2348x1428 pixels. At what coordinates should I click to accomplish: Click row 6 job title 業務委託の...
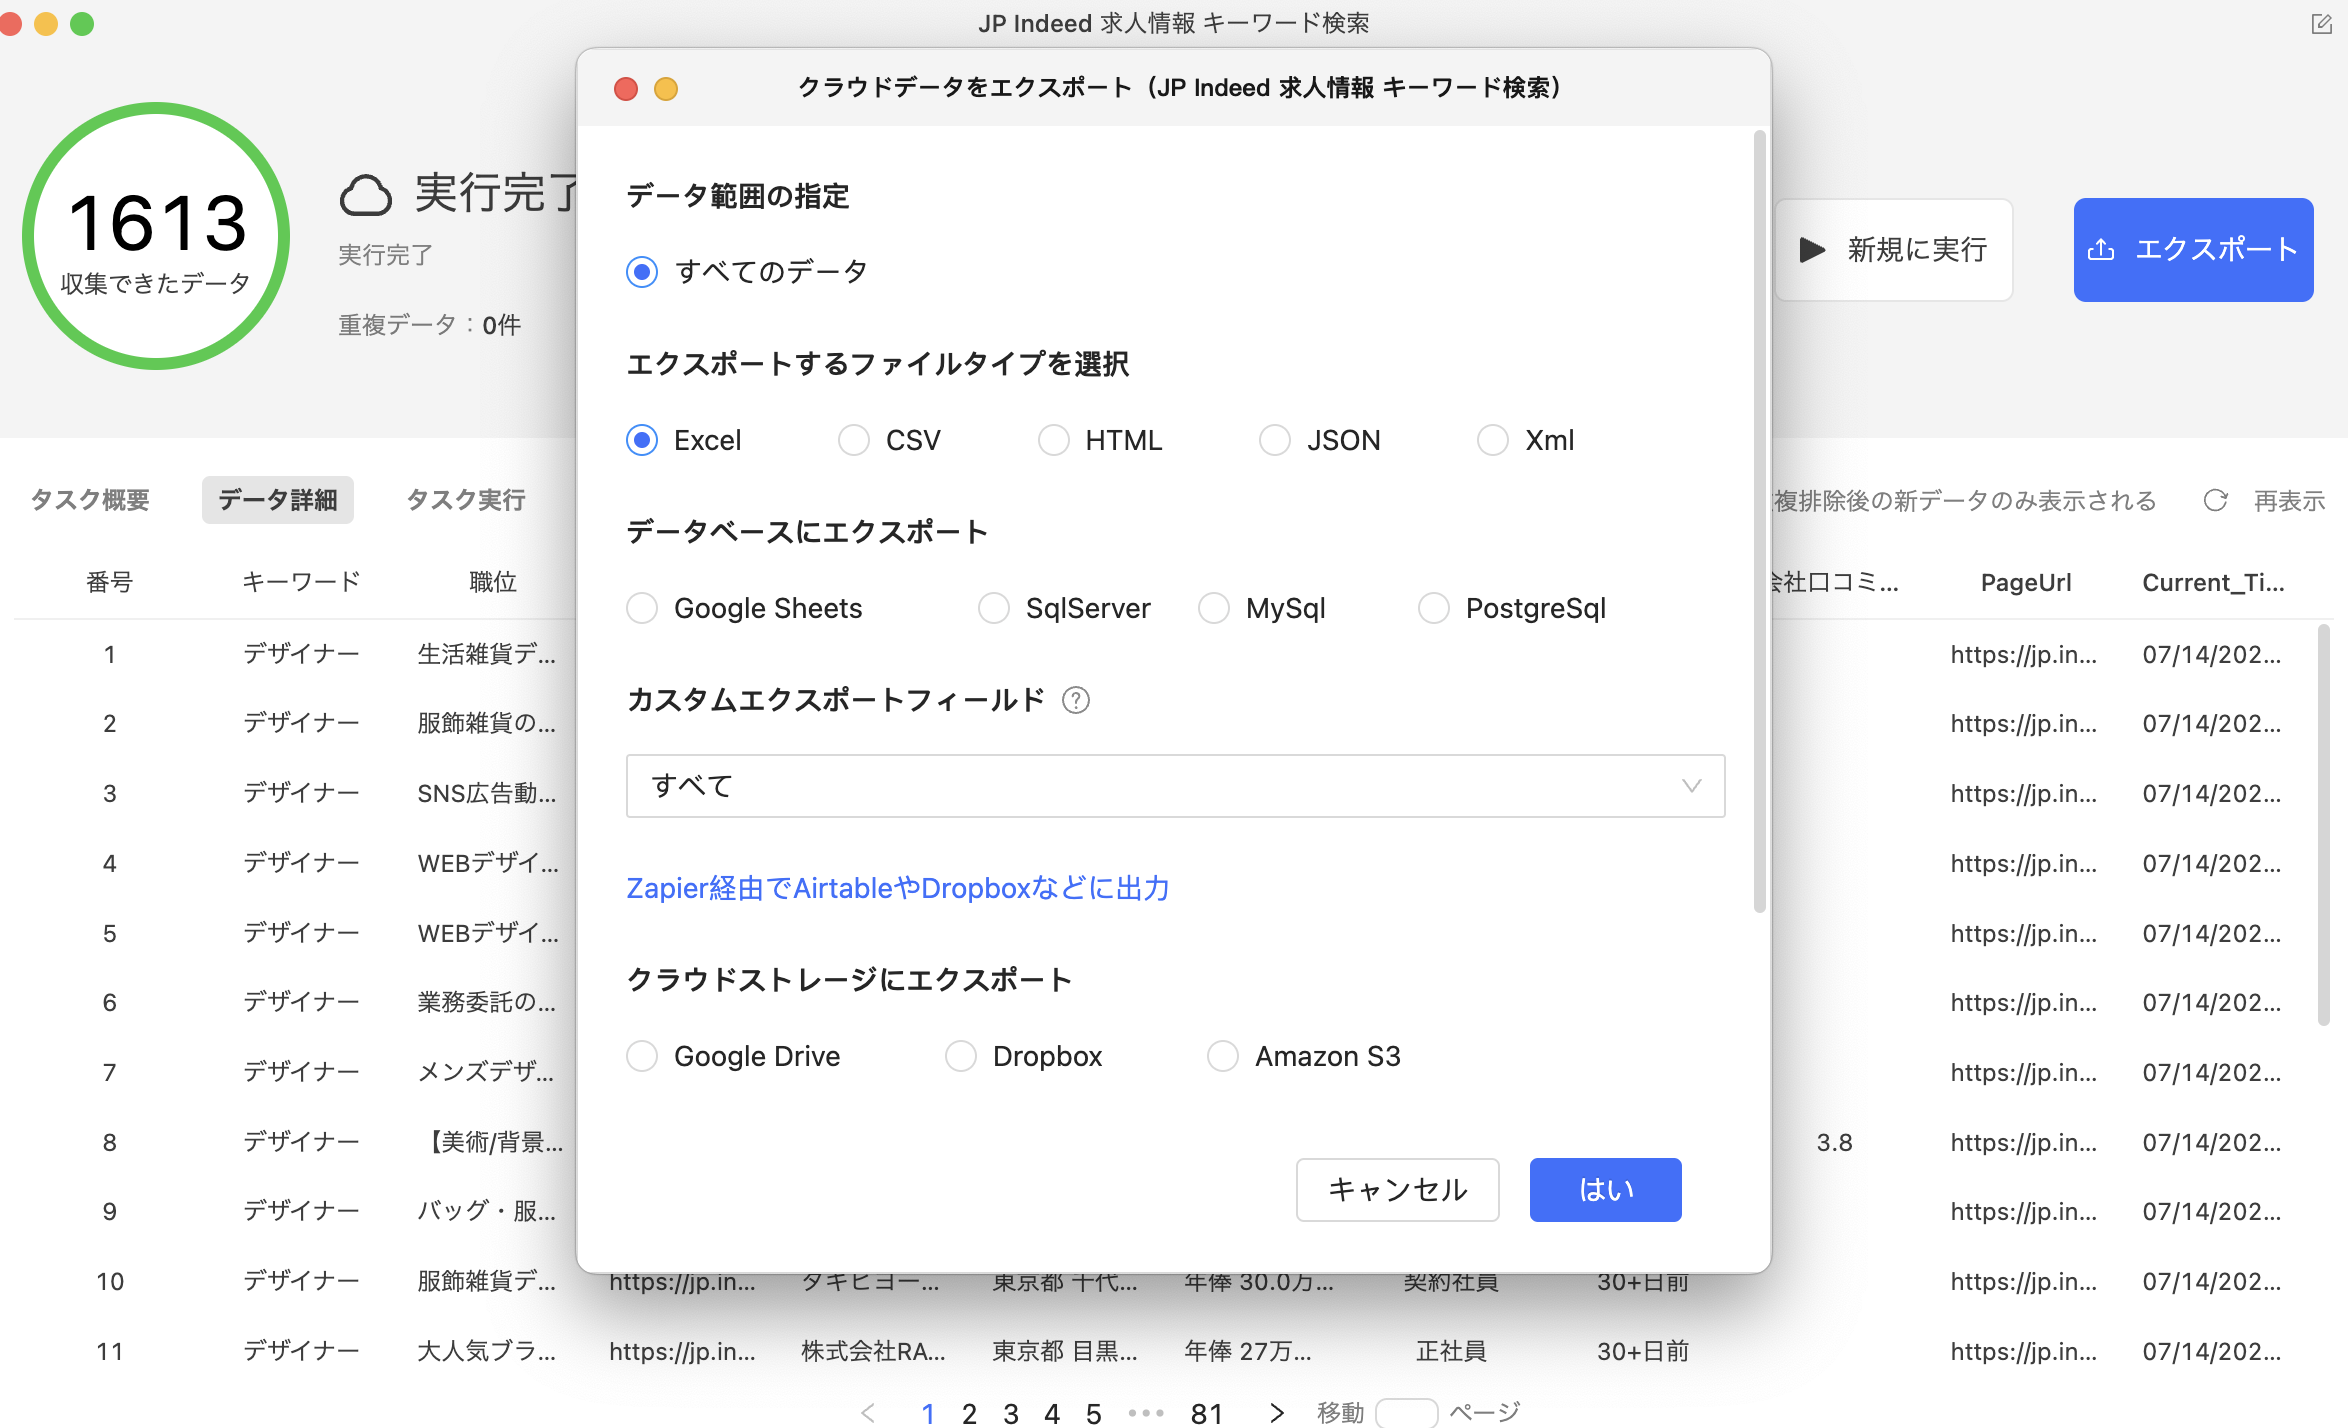click(486, 1003)
